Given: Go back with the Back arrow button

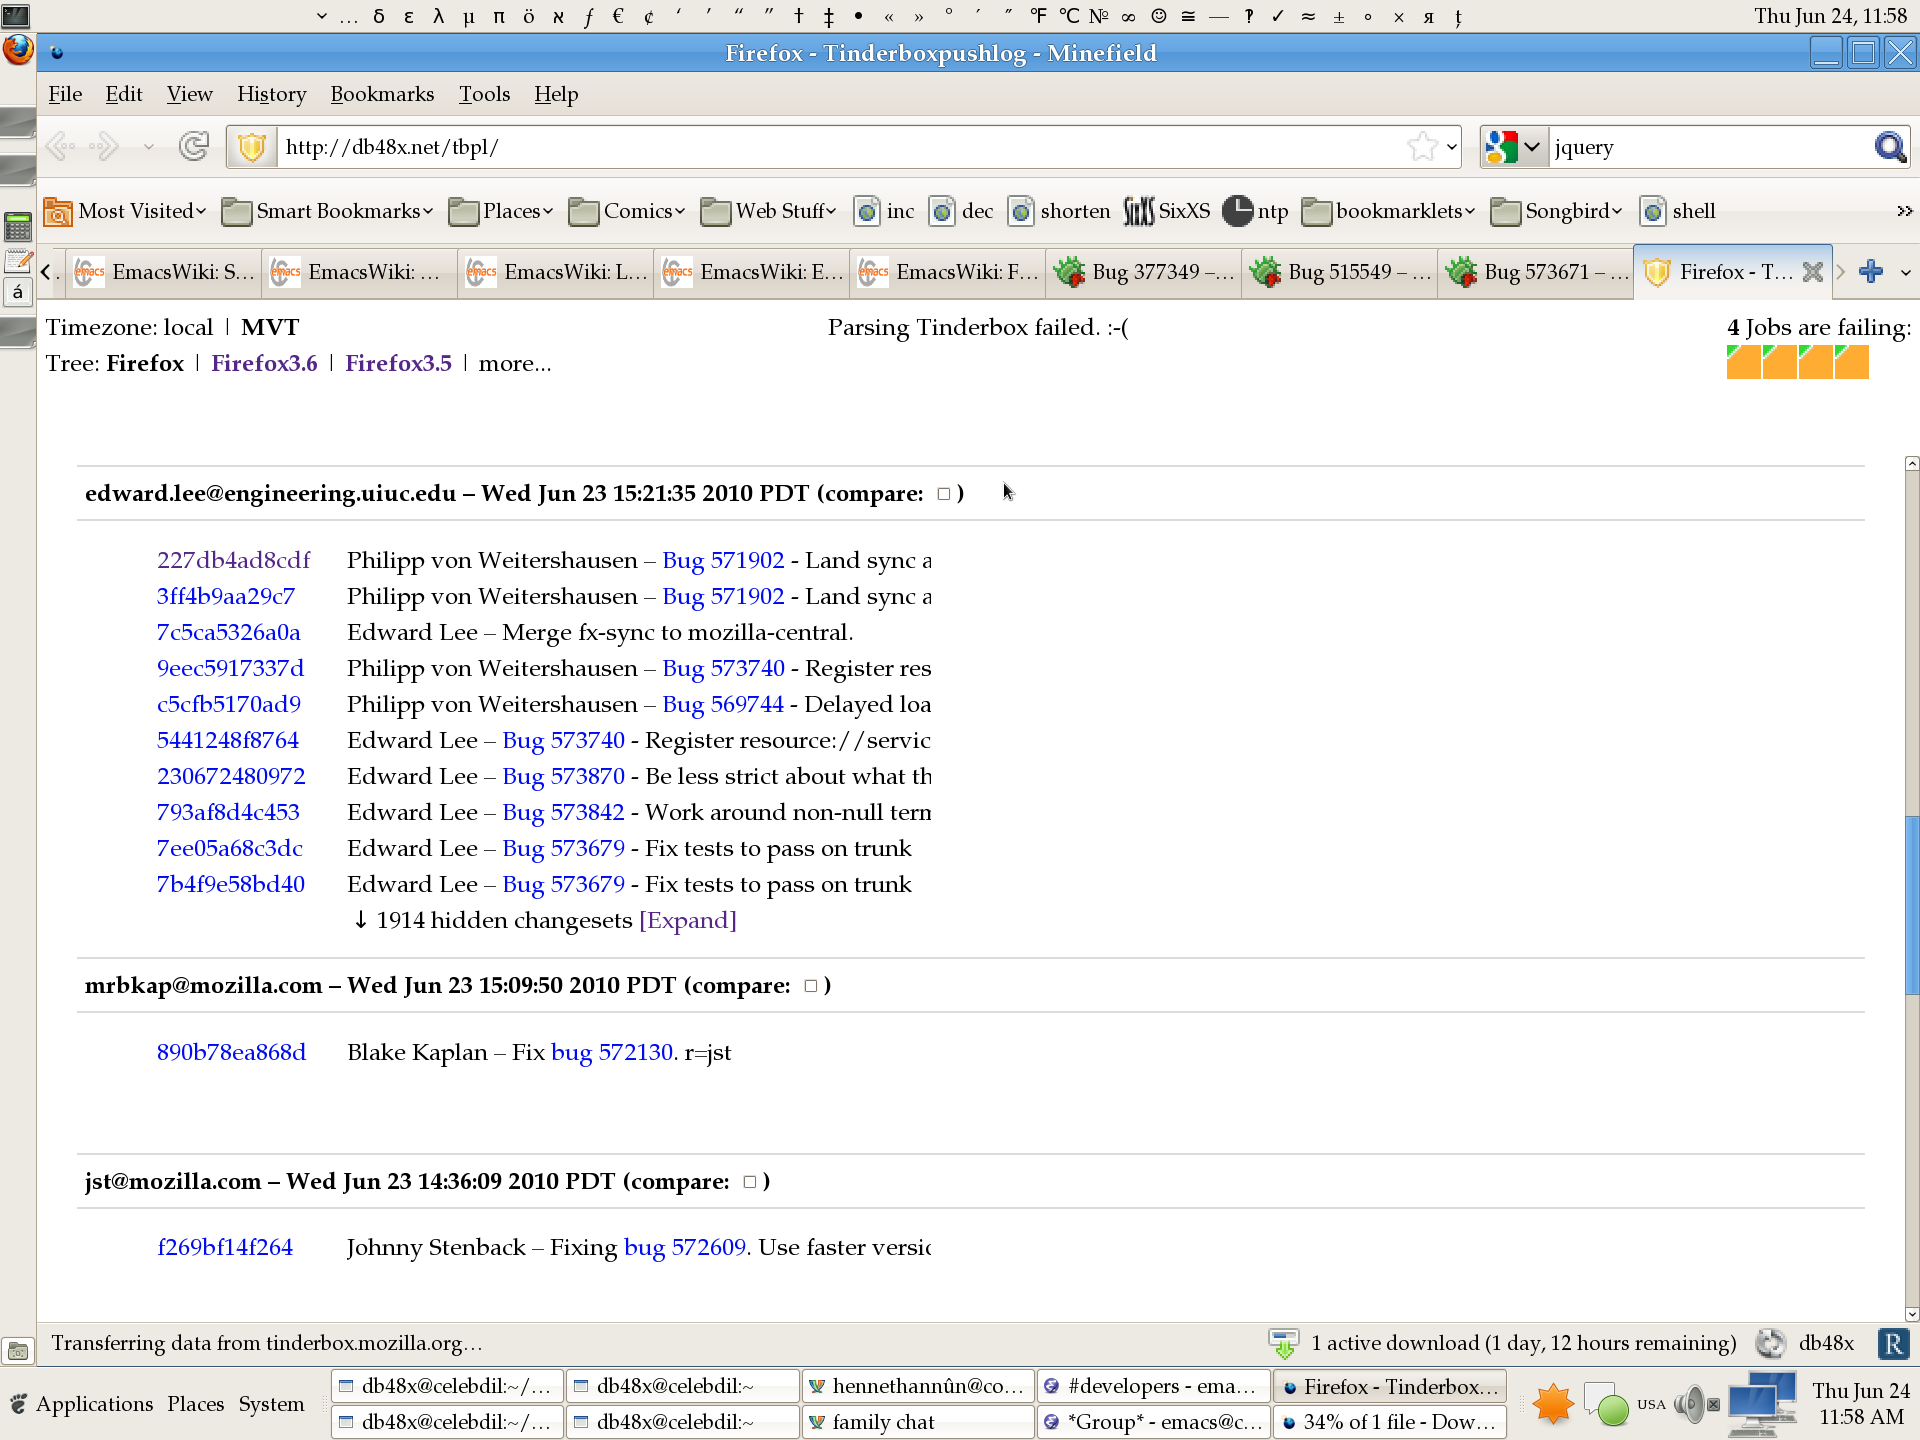Looking at the screenshot, I should (61, 147).
